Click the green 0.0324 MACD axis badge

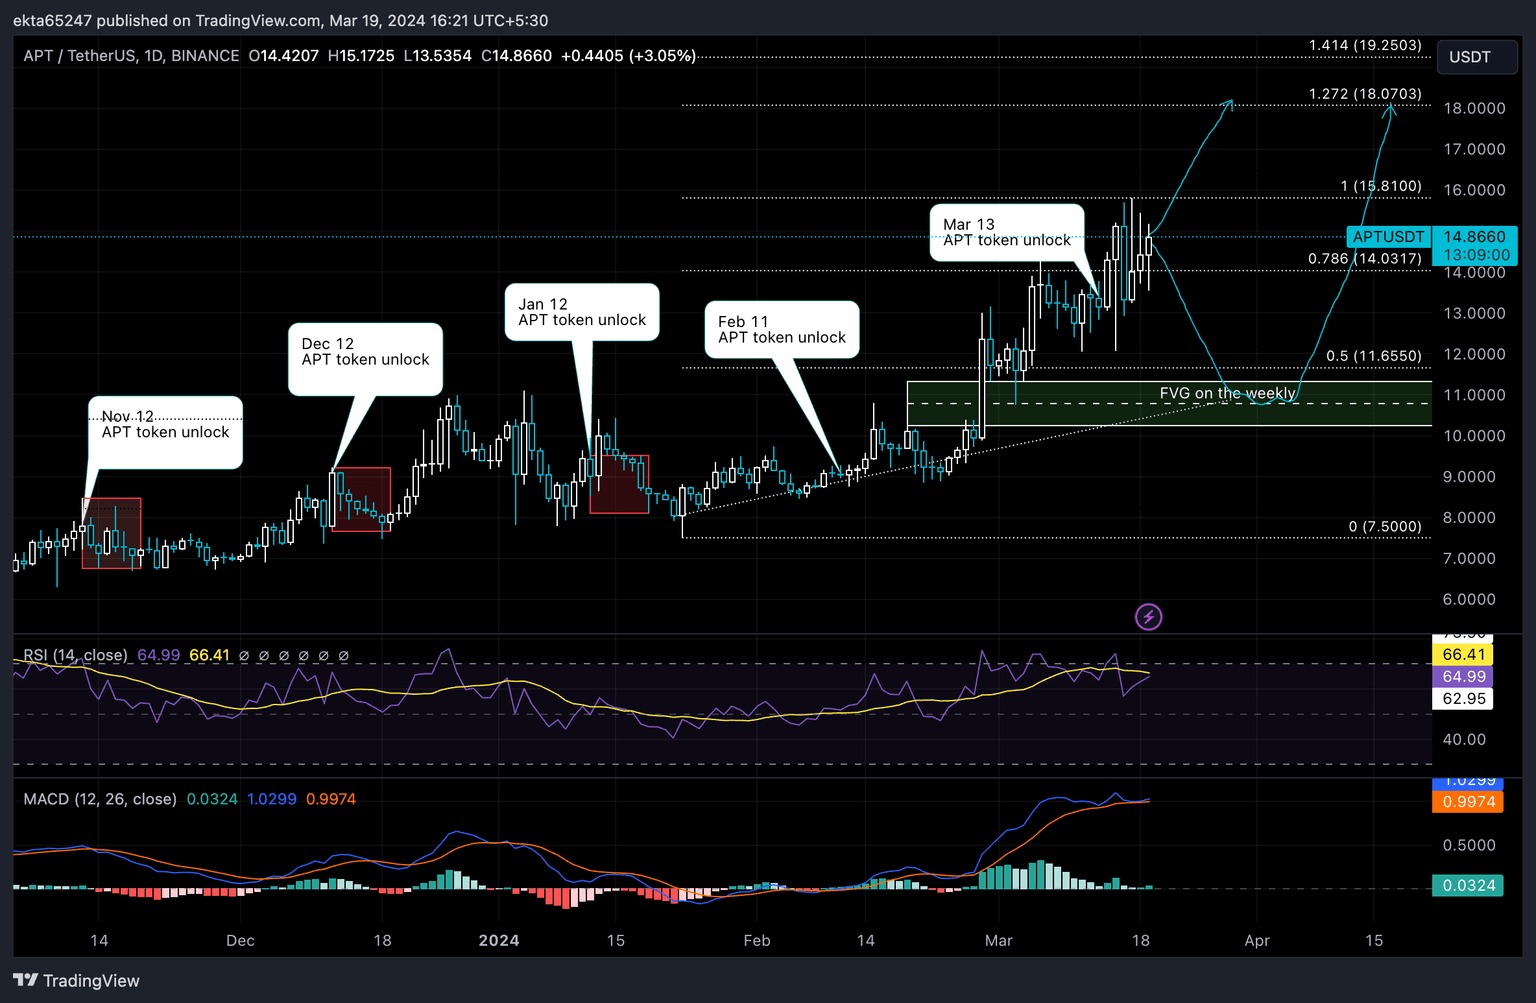point(1468,885)
